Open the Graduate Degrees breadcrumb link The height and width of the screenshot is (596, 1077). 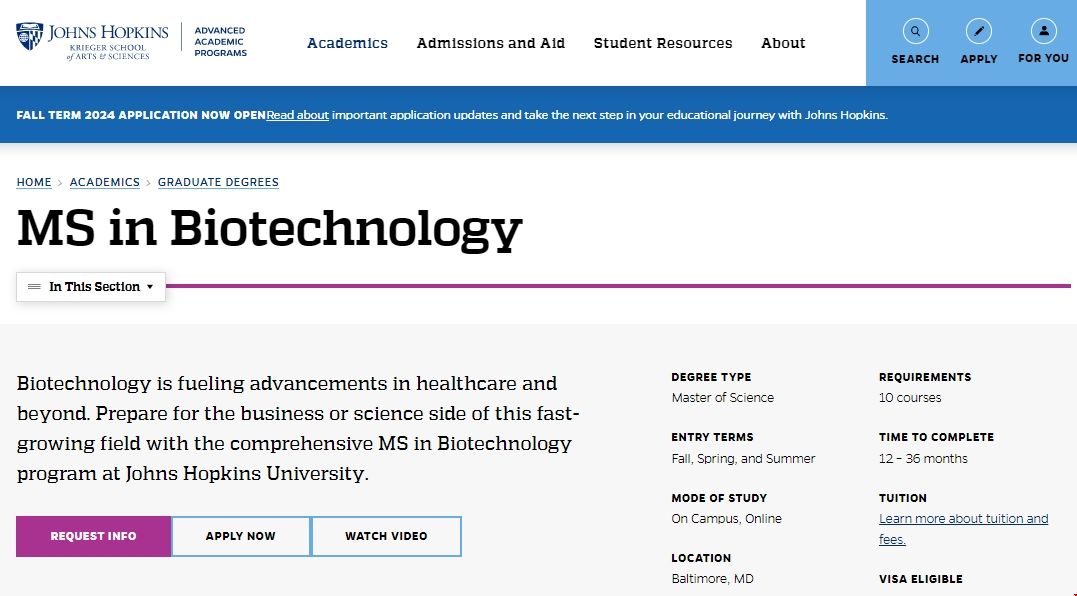(x=218, y=182)
